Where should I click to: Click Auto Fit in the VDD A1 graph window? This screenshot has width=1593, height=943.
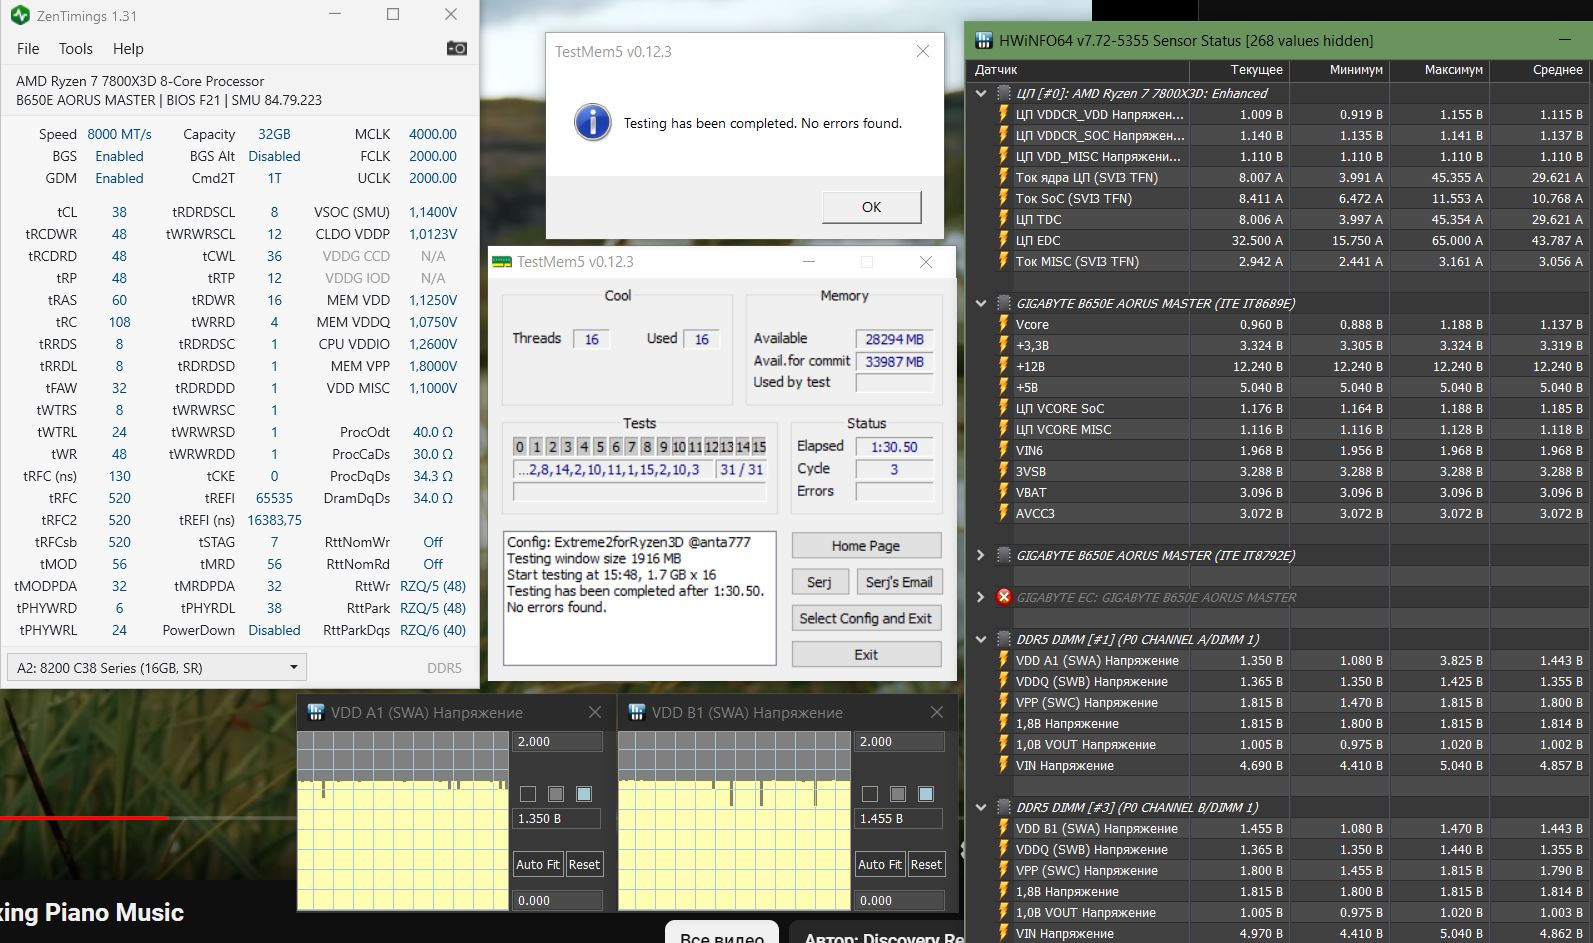pos(538,864)
